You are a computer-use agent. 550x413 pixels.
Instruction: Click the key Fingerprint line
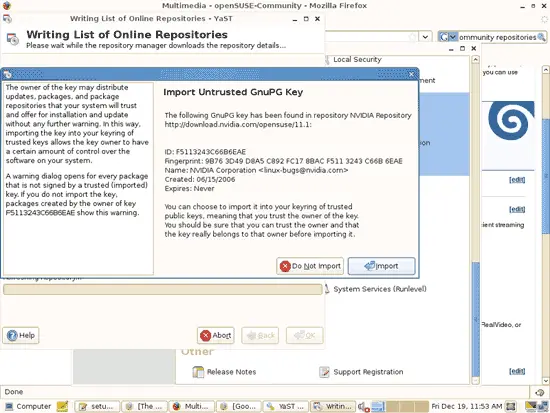click(283, 161)
